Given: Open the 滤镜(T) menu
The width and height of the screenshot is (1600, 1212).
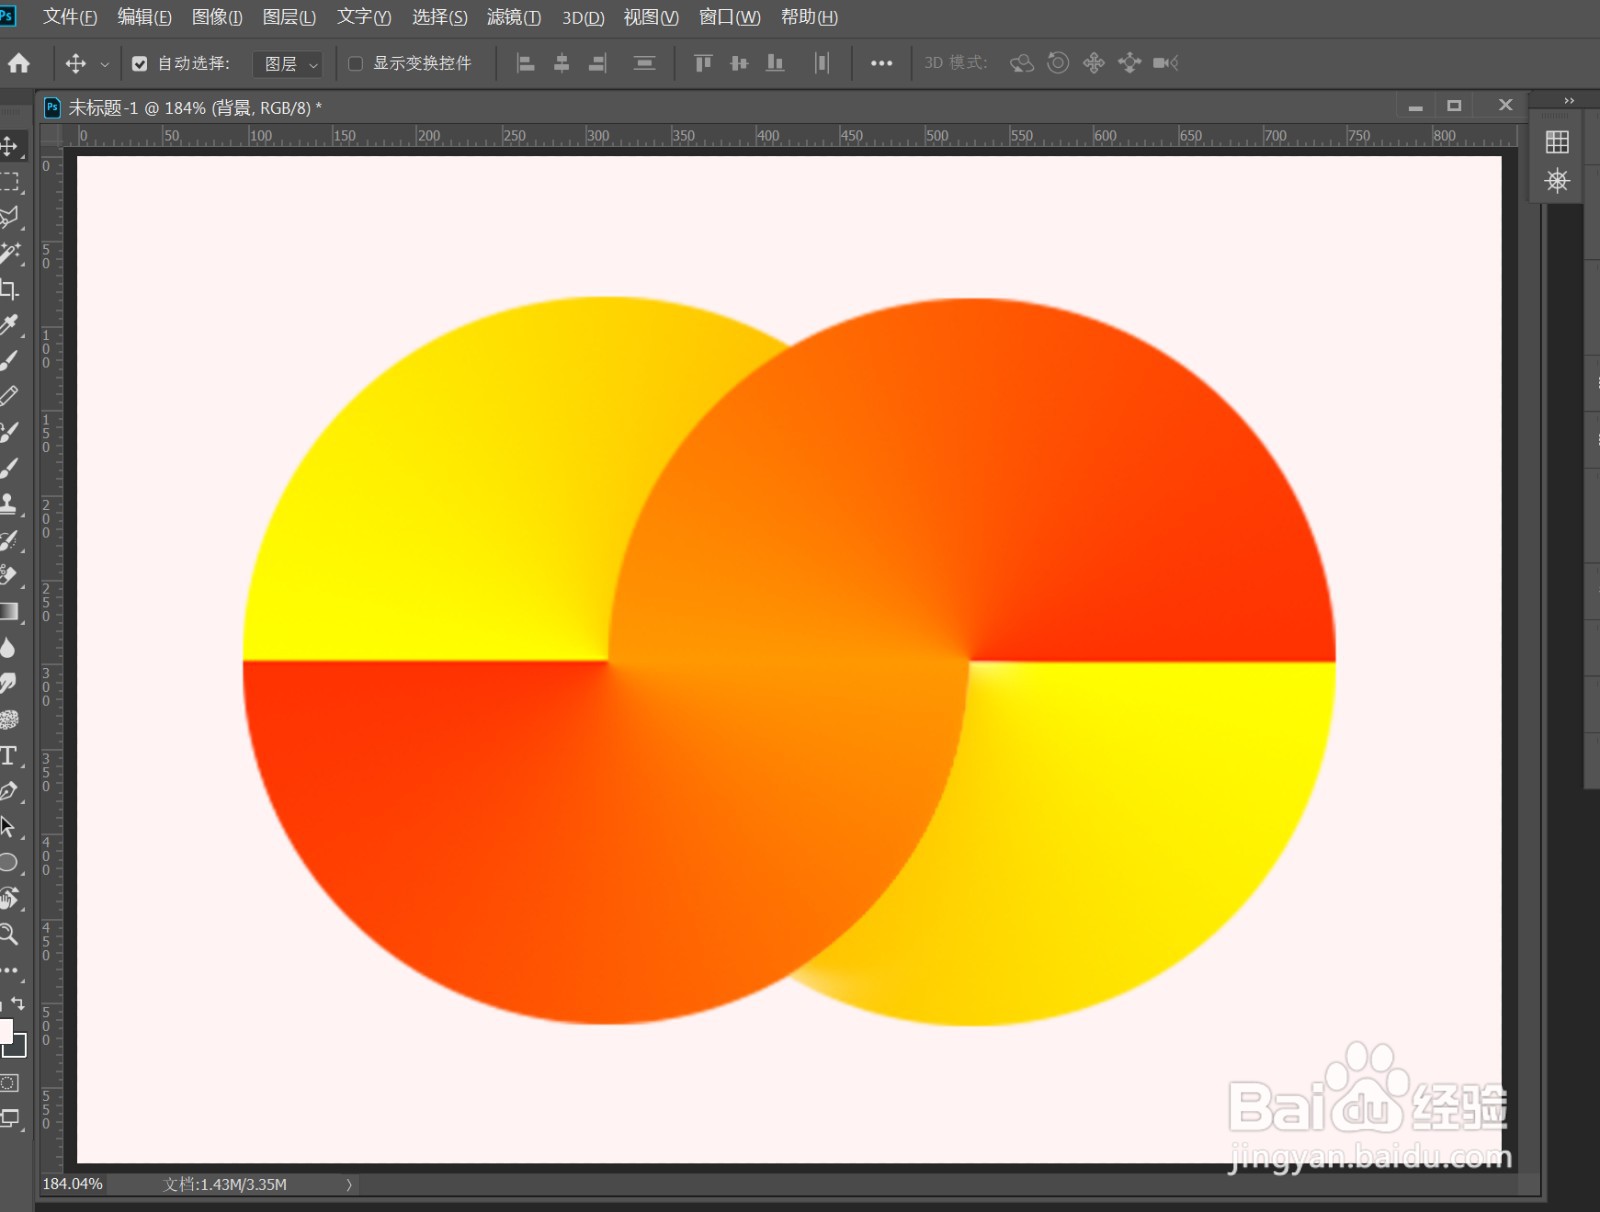Looking at the screenshot, I should [x=514, y=17].
